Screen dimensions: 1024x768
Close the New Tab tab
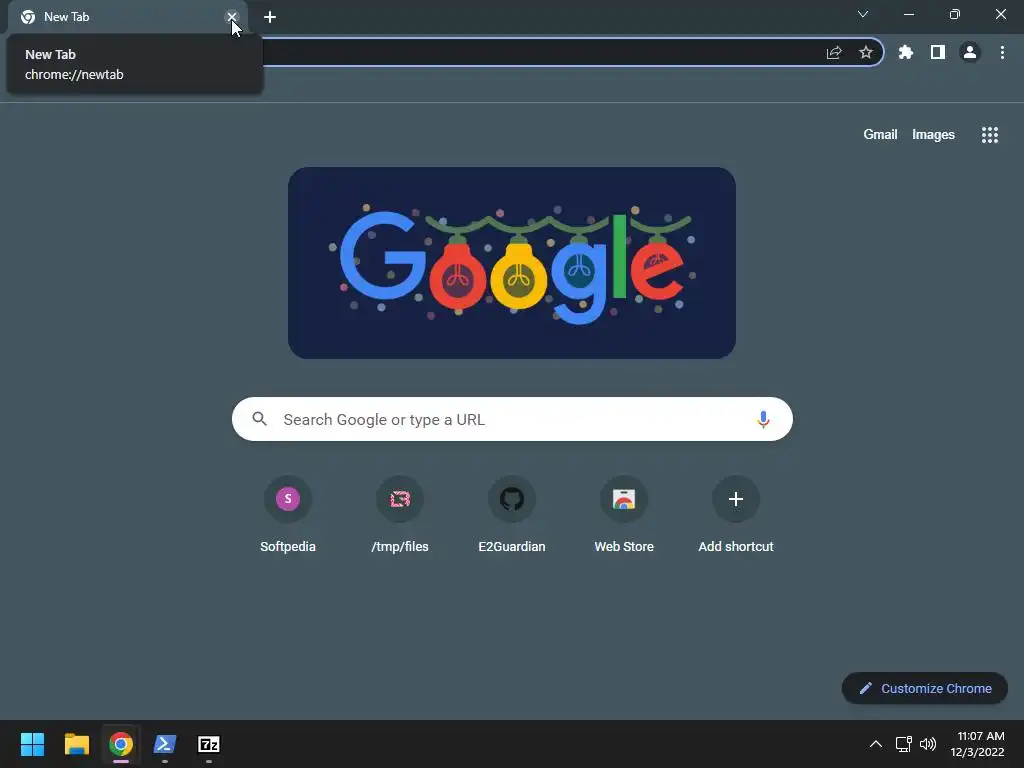[231, 17]
